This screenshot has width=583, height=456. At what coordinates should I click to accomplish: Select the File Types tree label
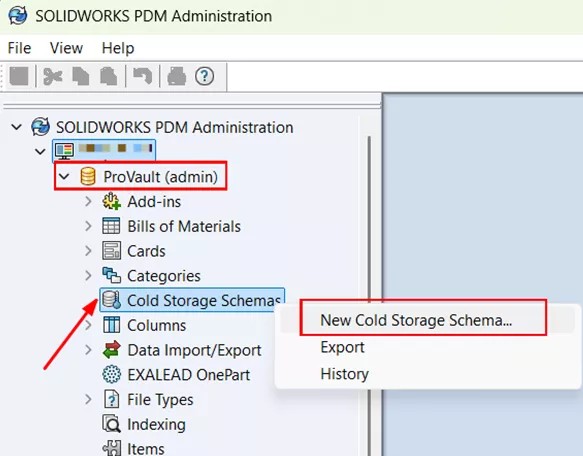tap(160, 400)
